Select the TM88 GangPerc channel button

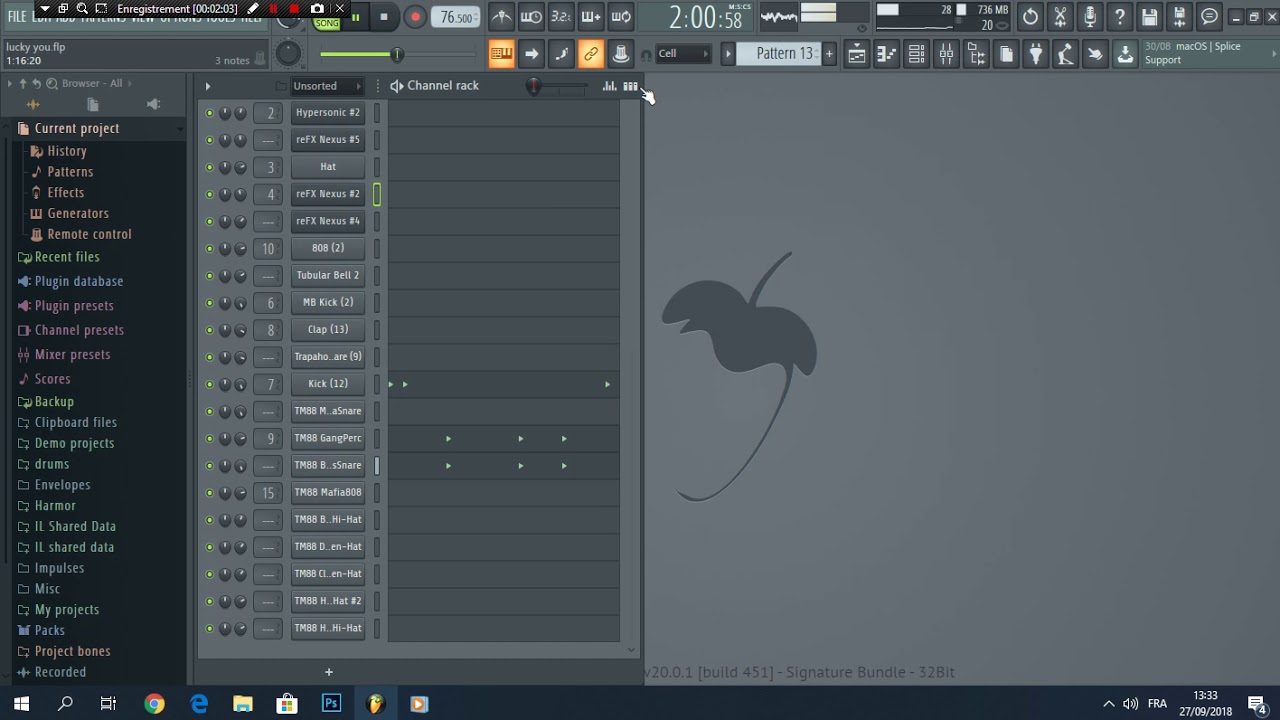click(x=328, y=438)
